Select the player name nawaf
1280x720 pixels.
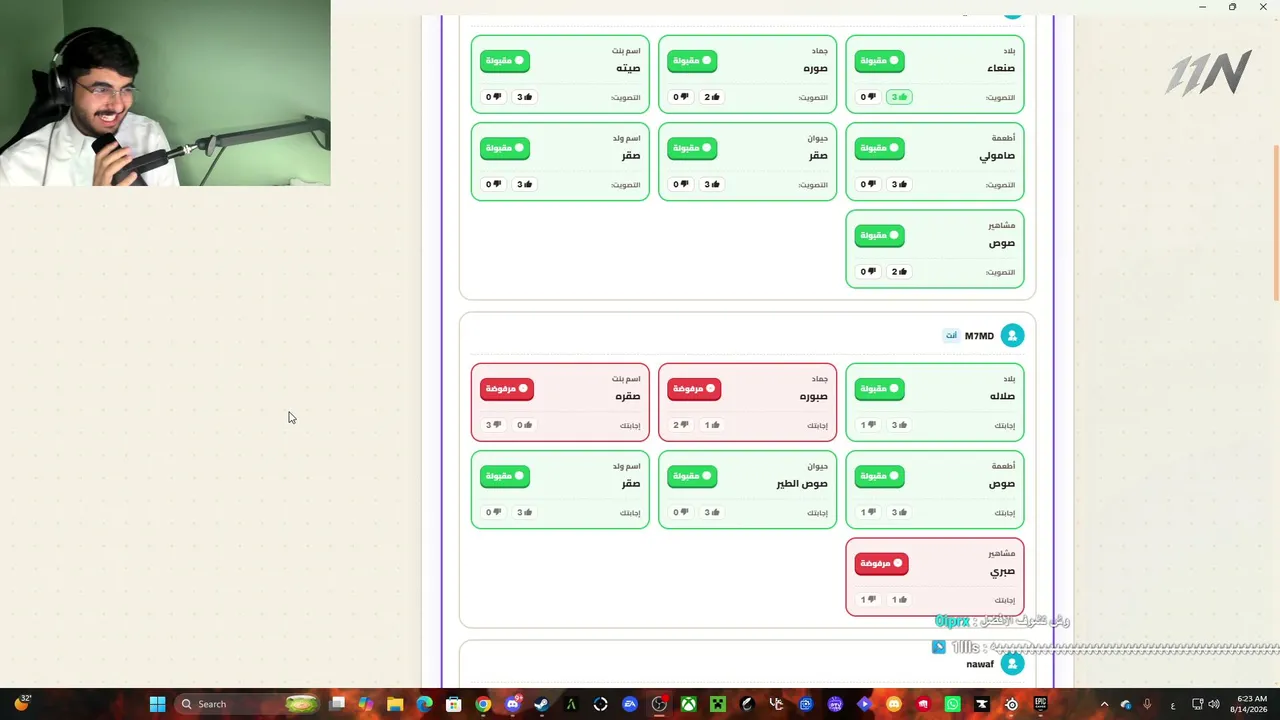point(980,664)
